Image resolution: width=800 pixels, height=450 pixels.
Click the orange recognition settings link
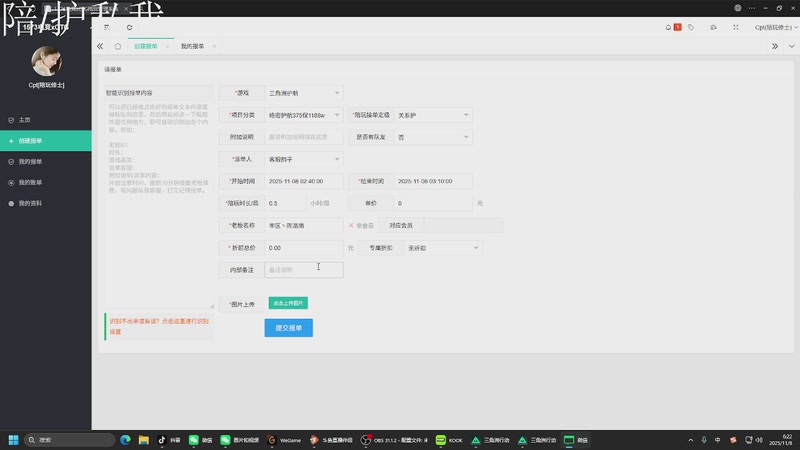[159, 327]
